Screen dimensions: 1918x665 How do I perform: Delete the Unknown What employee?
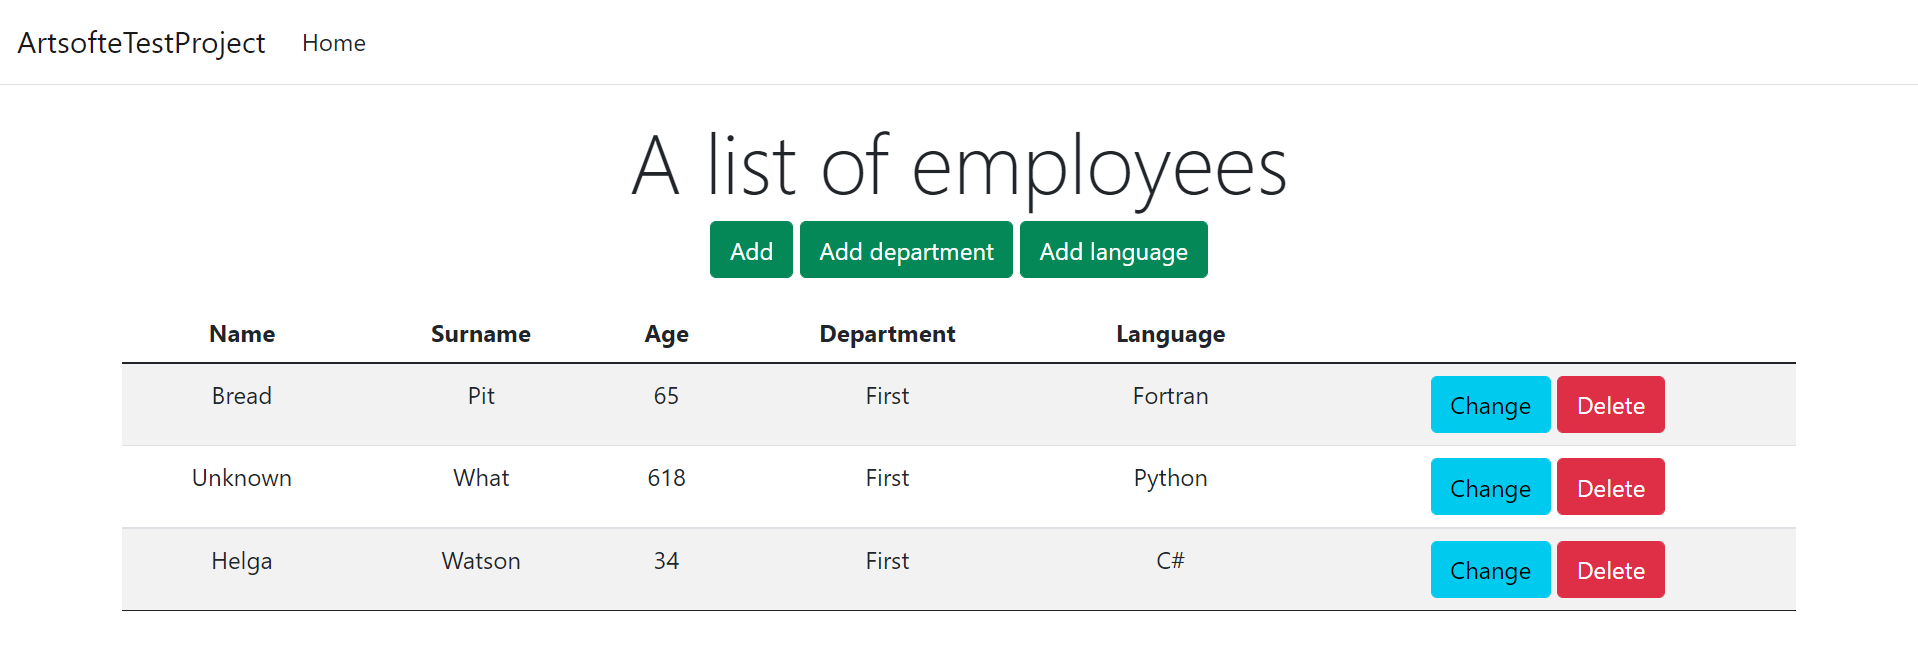(1610, 487)
